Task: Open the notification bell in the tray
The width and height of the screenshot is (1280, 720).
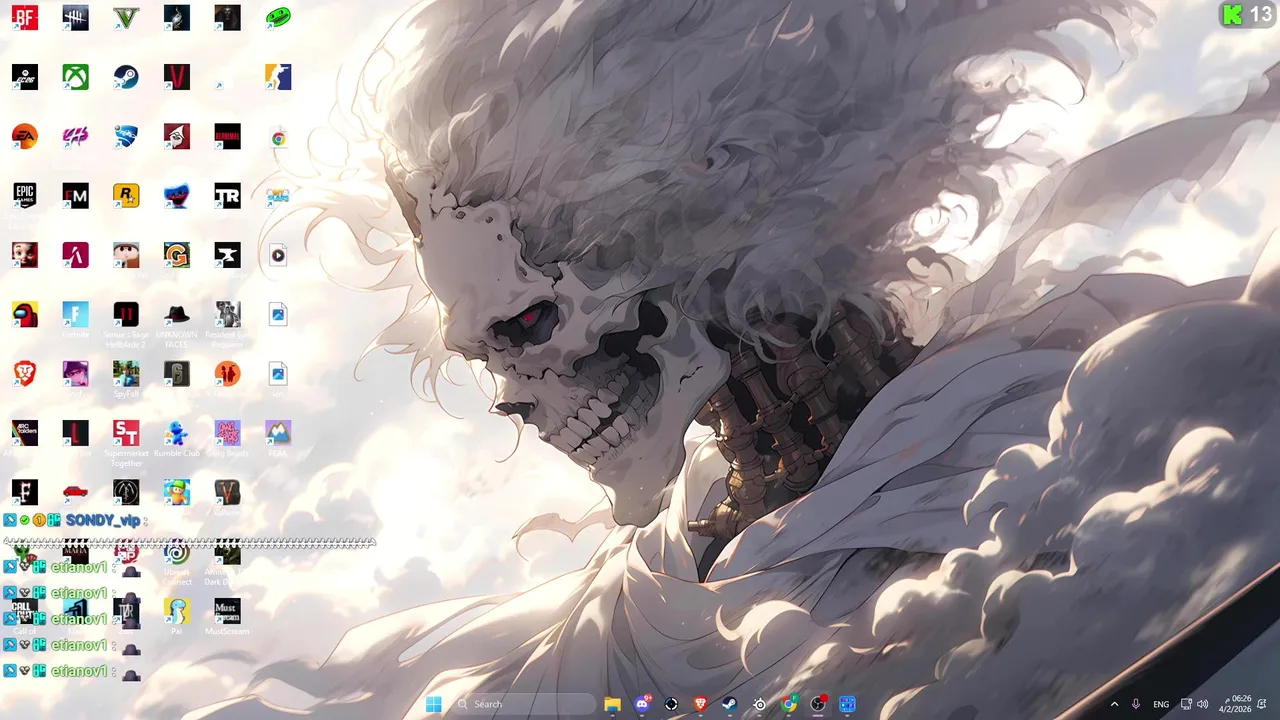Action: pyautogui.click(x=1262, y=704)
